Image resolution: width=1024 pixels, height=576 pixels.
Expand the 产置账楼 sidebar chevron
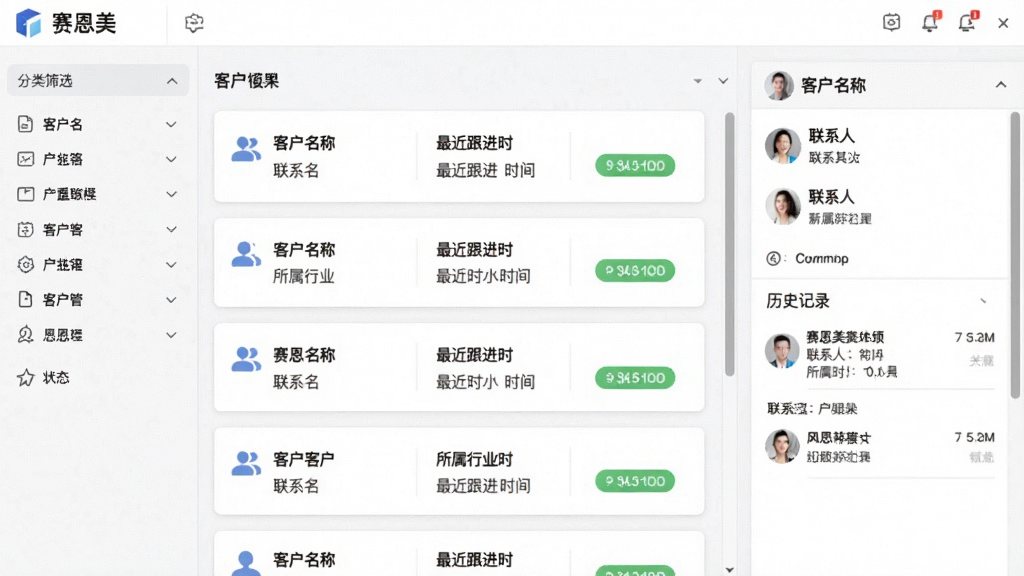click(x=171, y=194)
